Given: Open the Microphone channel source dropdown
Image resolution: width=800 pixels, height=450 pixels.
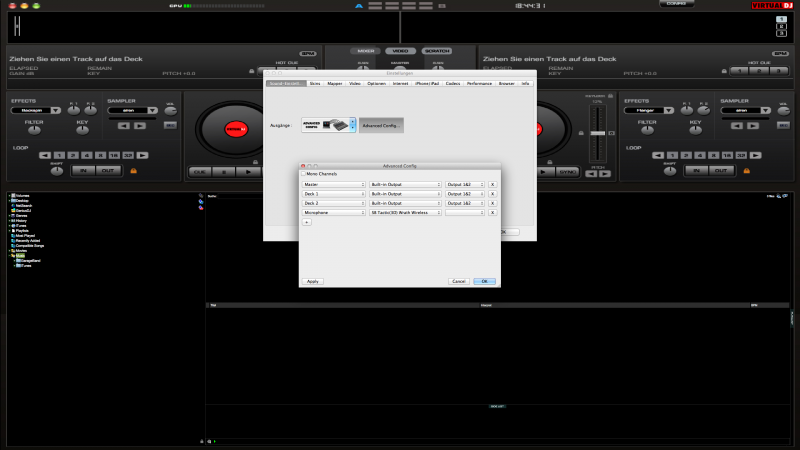Looking at the screenshot, I should click(334, 212).
